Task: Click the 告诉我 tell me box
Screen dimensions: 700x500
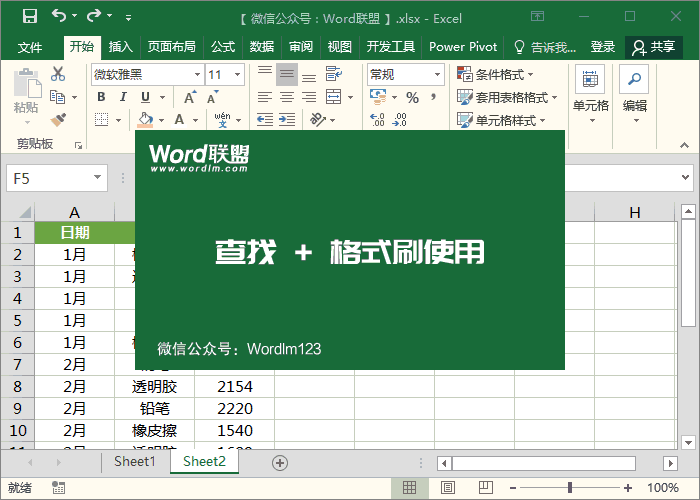Action: (x=545, y=47)
